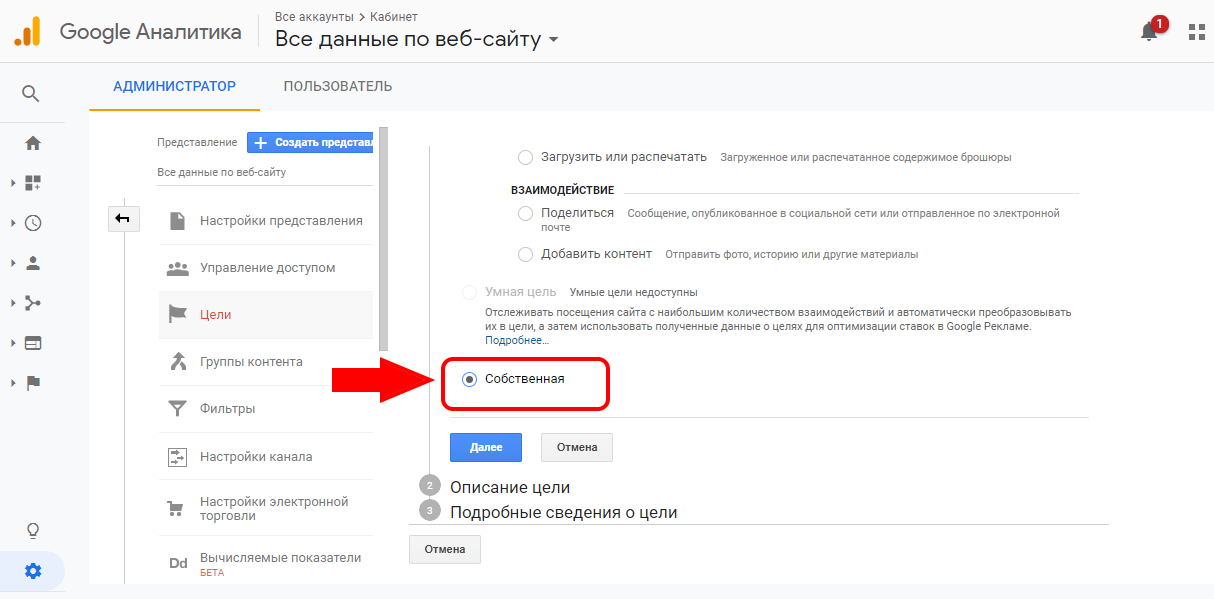Click the view column vertical scrollbar
This screenshot has width=1214, height=599.
tap(383, 238)
